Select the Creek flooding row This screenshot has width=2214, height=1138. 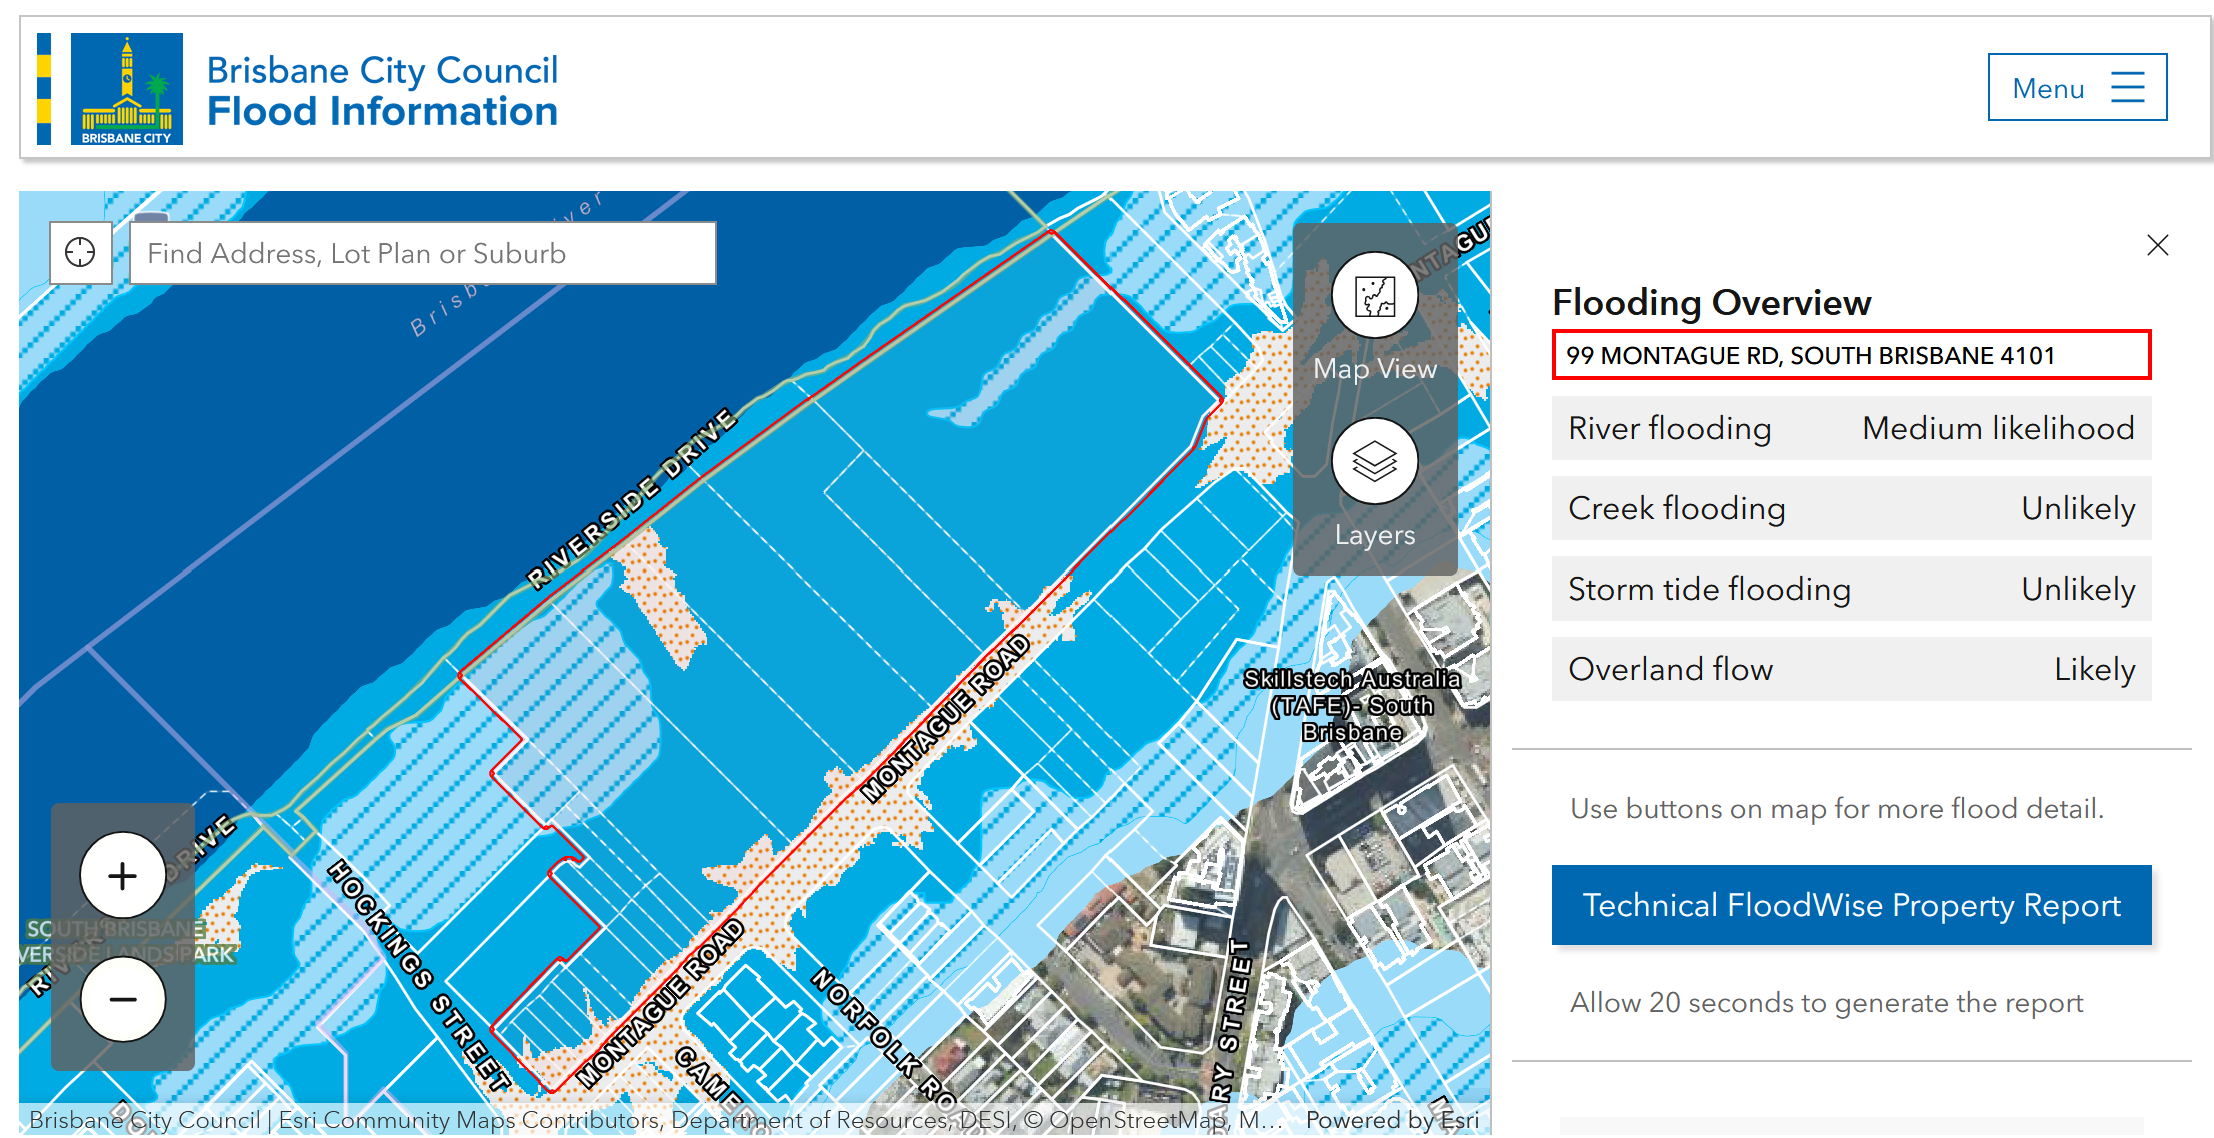1850,509
